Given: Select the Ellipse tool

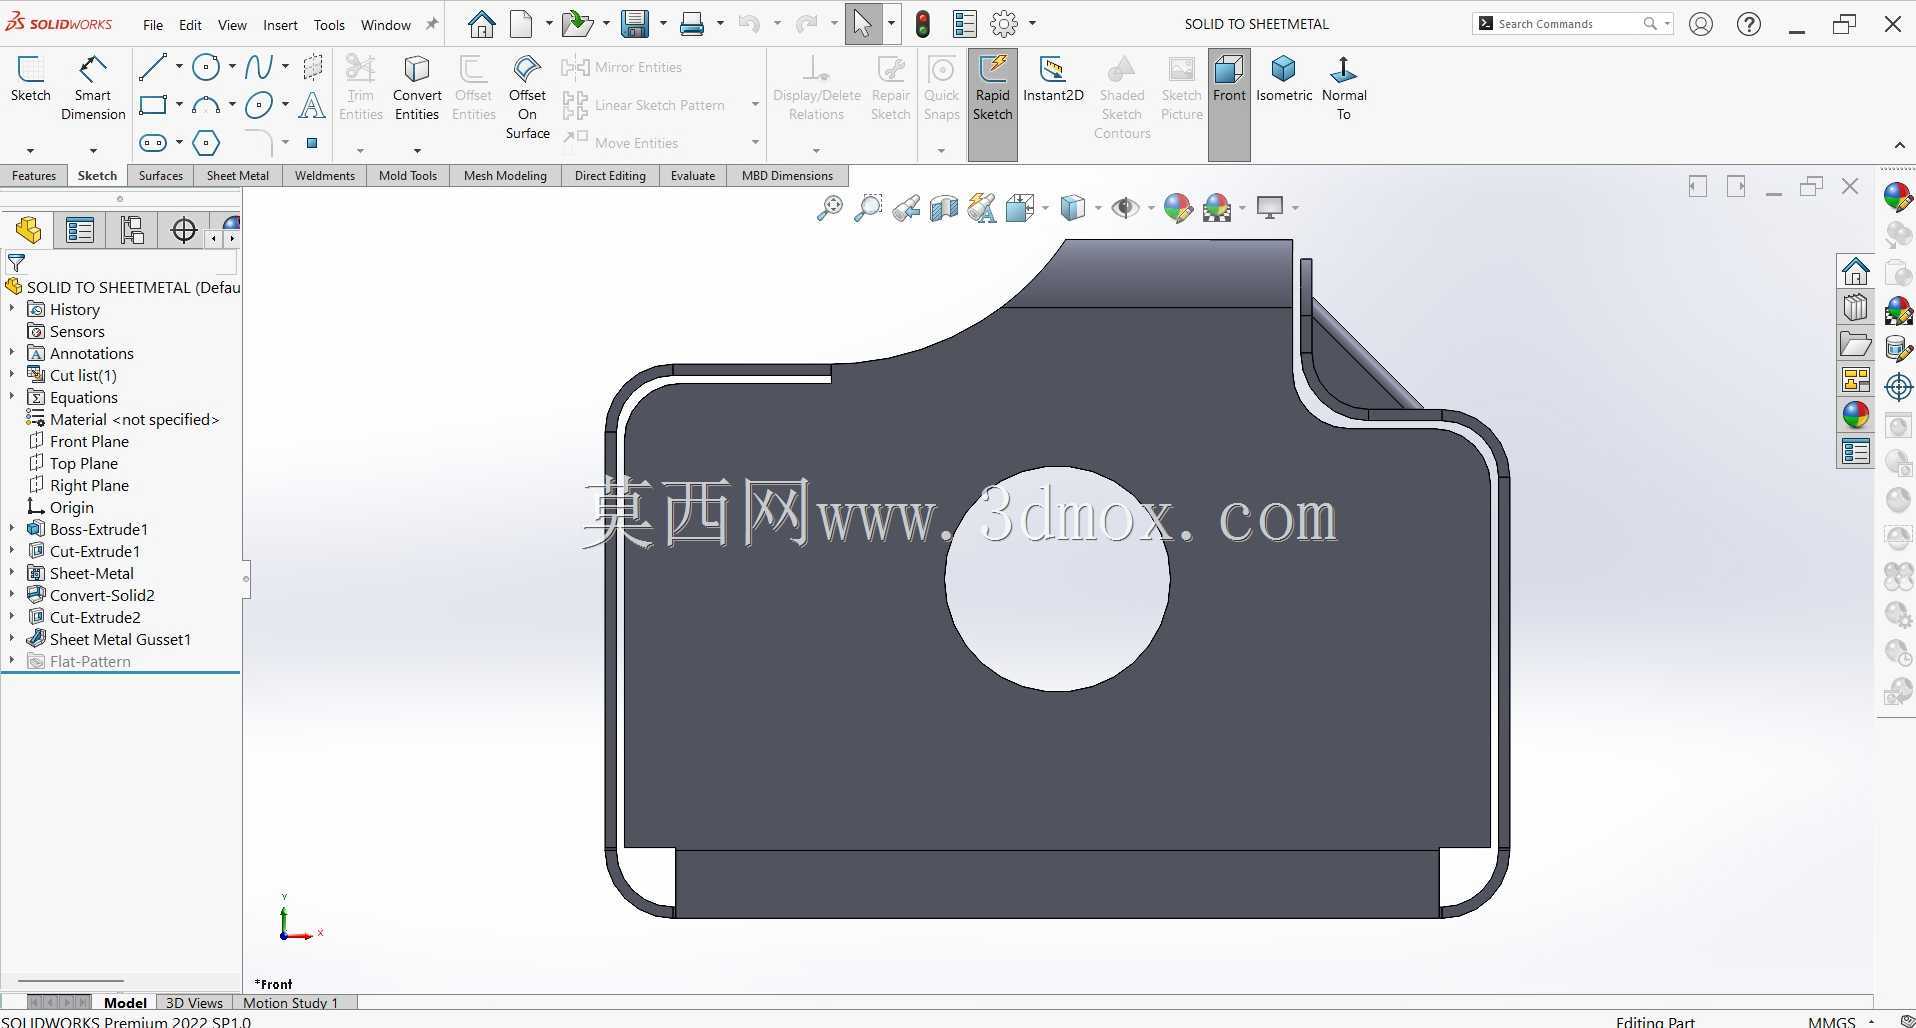Looking at the screenshot, I should coord(258,104).
